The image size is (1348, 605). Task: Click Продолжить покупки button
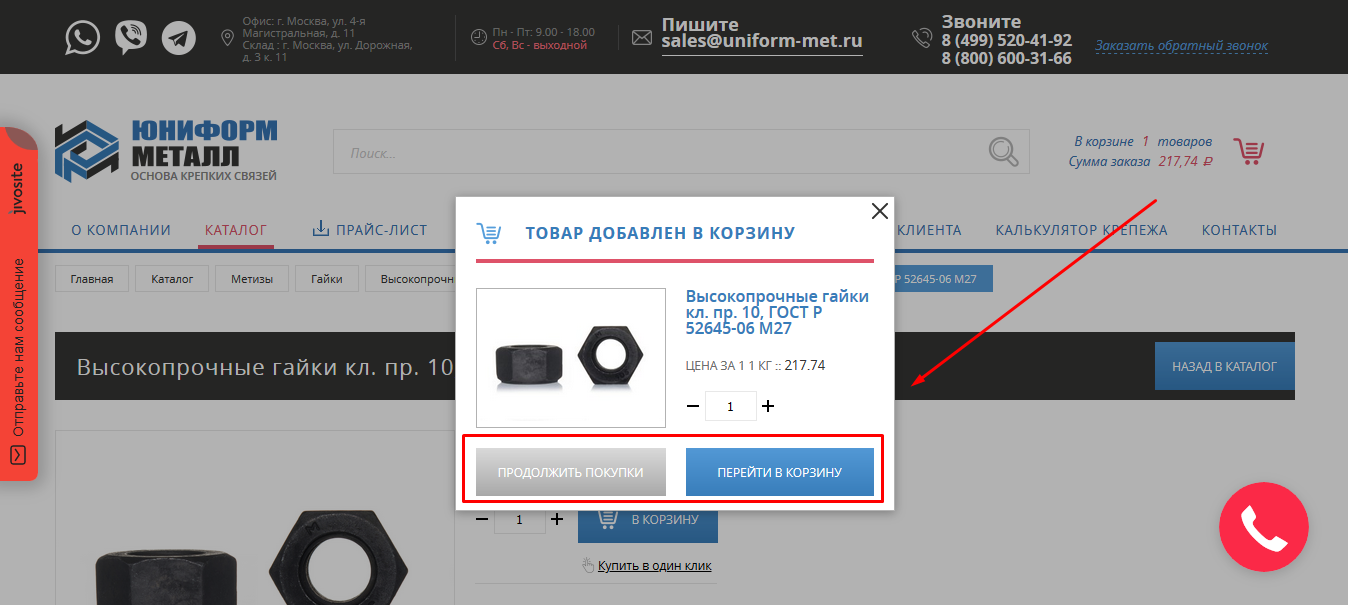tap(570, 472)
